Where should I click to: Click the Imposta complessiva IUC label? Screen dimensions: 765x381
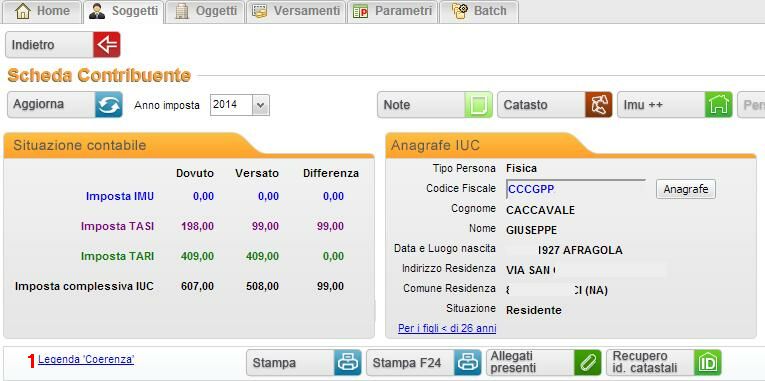click(x=84, y=286)
